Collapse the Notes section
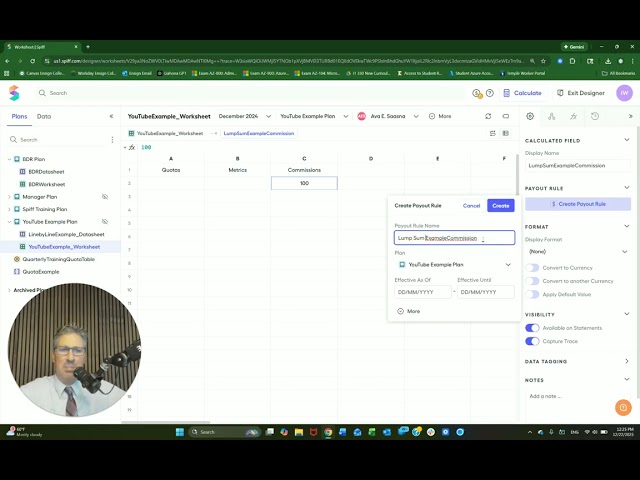This screenshot has height=480, width=640. tap(627, 380)
